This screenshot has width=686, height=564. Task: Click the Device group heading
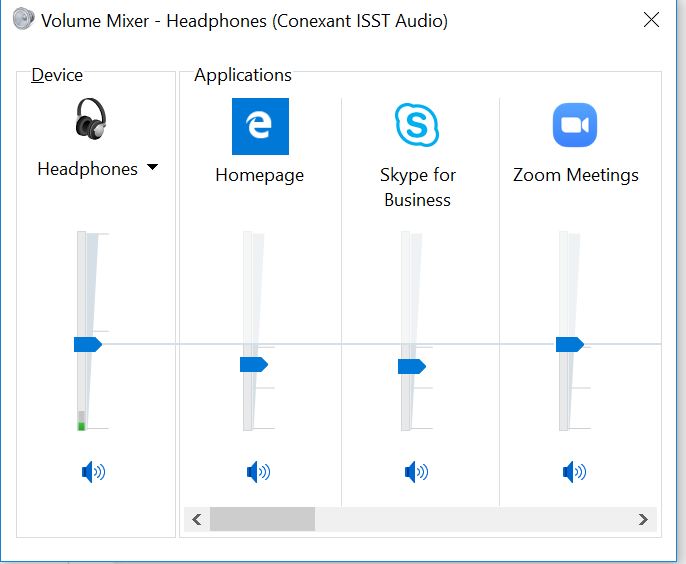[x=57, y=75]
